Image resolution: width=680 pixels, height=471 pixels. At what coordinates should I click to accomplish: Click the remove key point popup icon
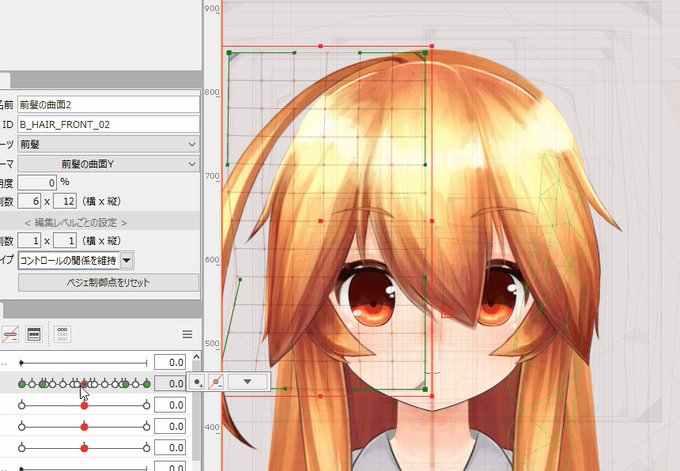coord(216,382)
